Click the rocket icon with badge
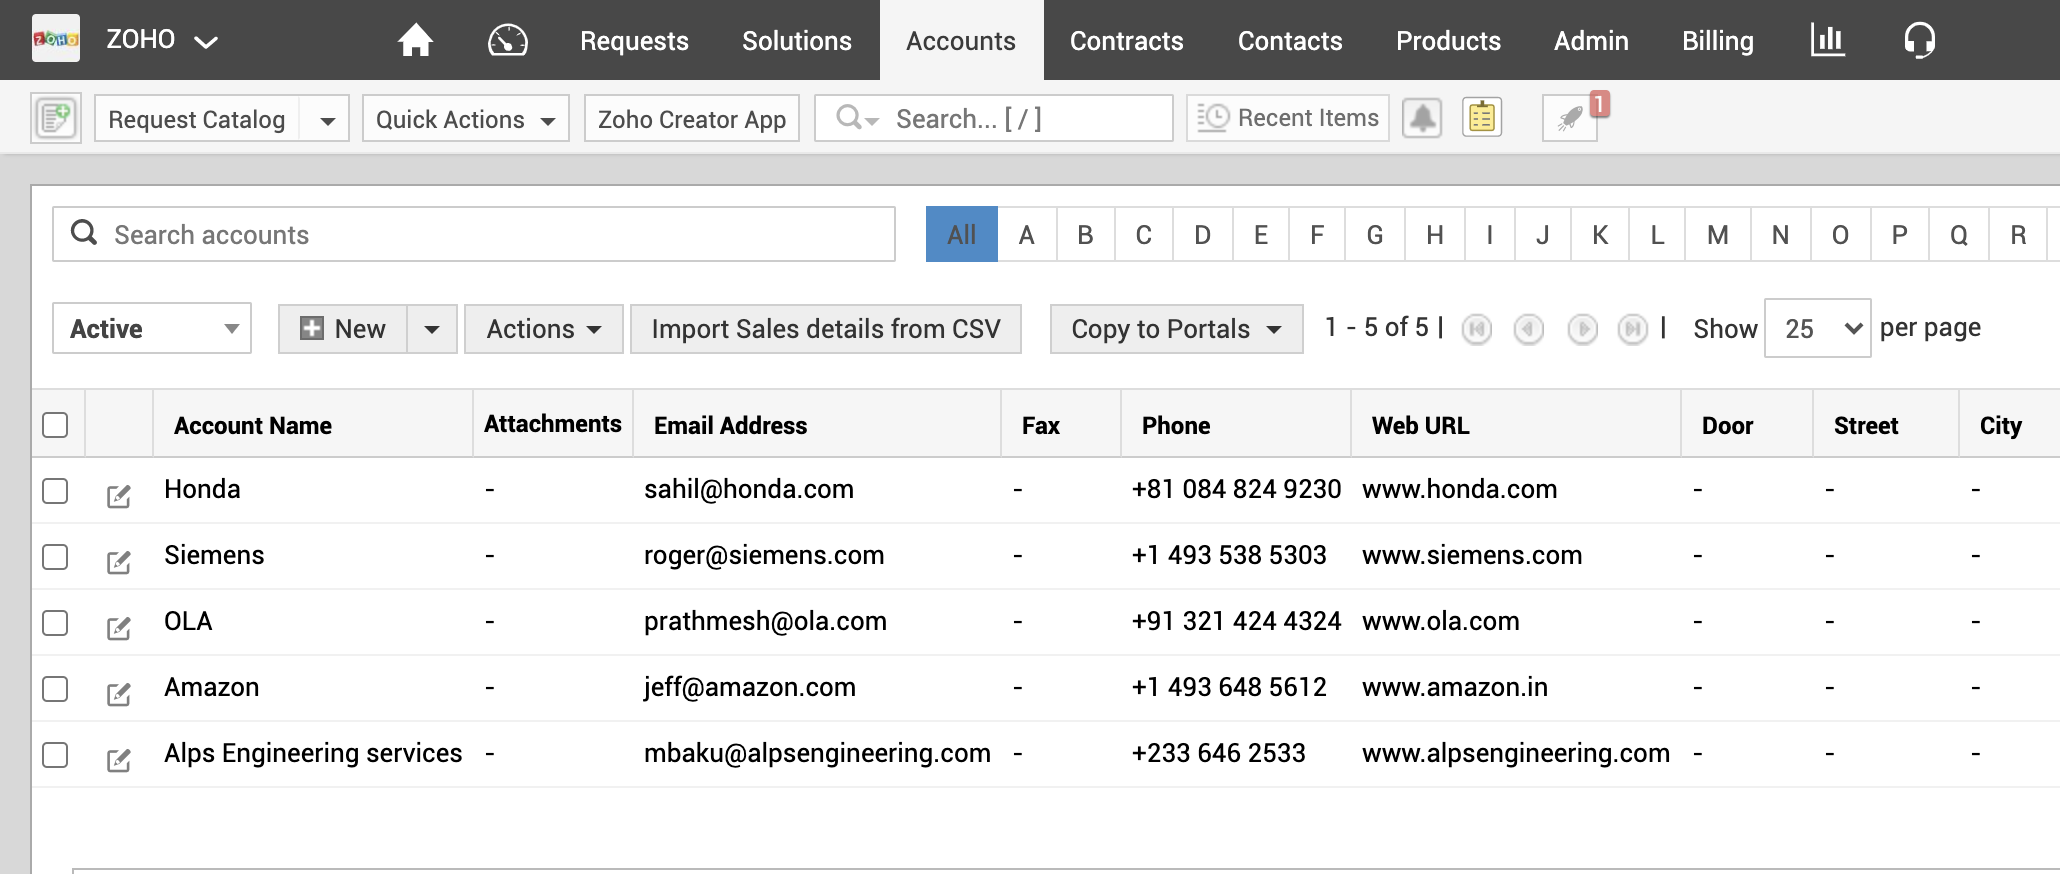2060x874 pixels. 1571,118
